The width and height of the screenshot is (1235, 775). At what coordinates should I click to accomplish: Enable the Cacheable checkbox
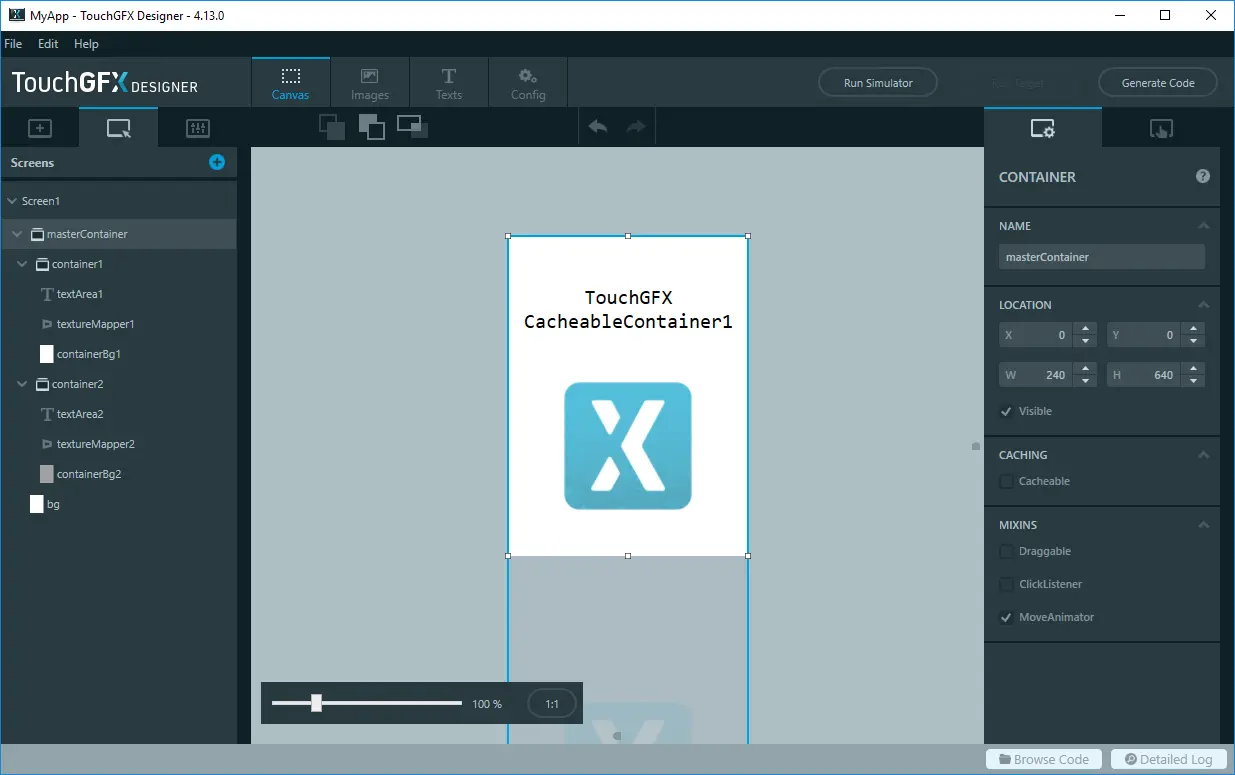coord(1006,481)
